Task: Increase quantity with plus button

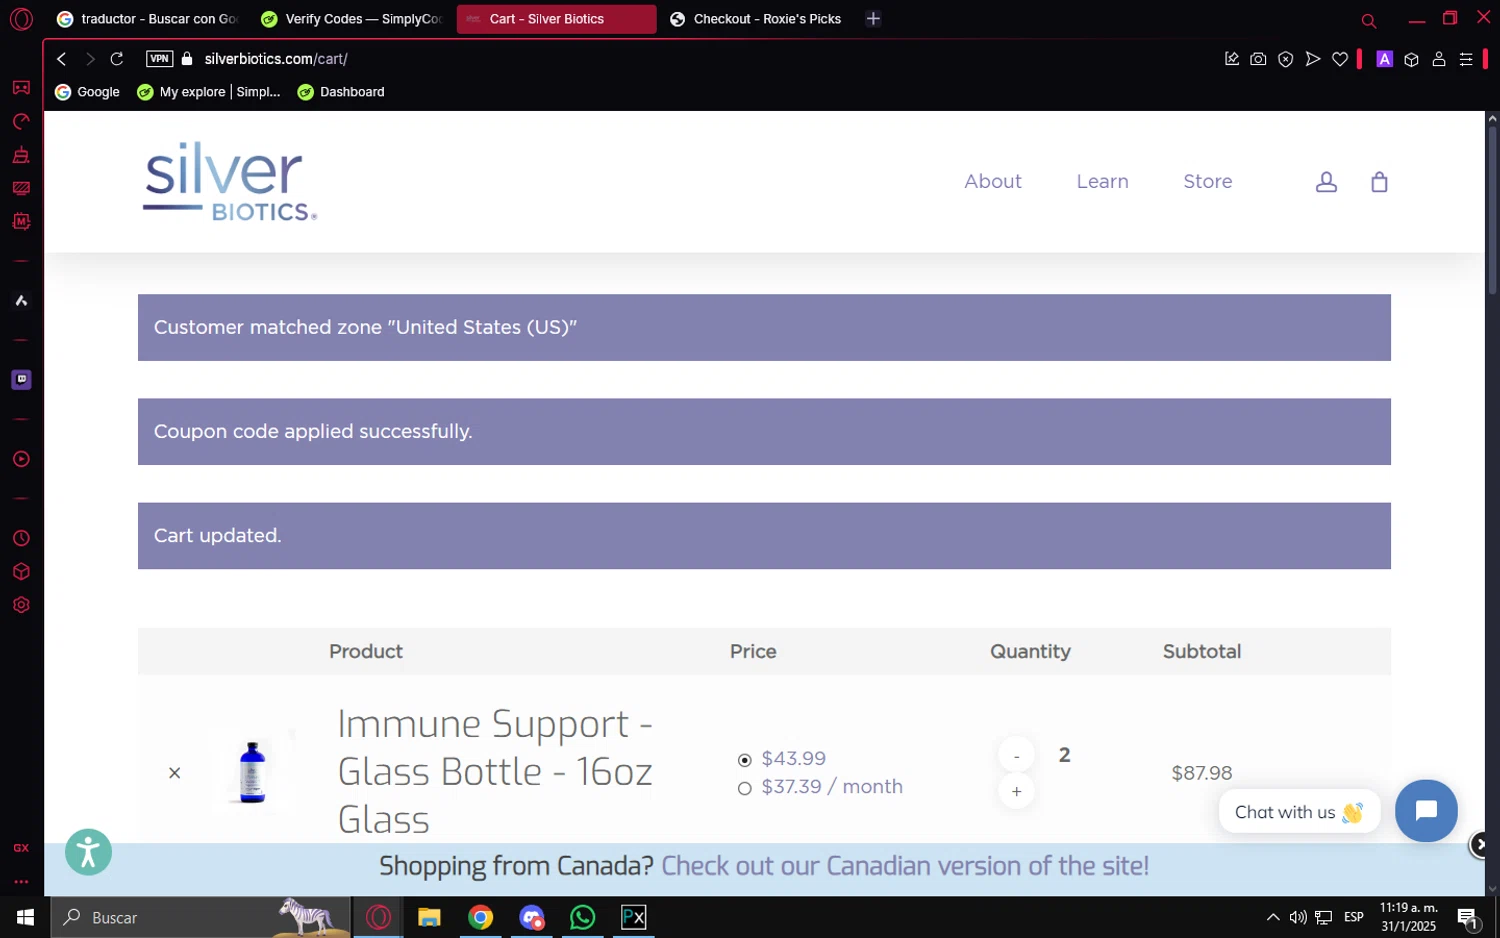Action: 1016,792
